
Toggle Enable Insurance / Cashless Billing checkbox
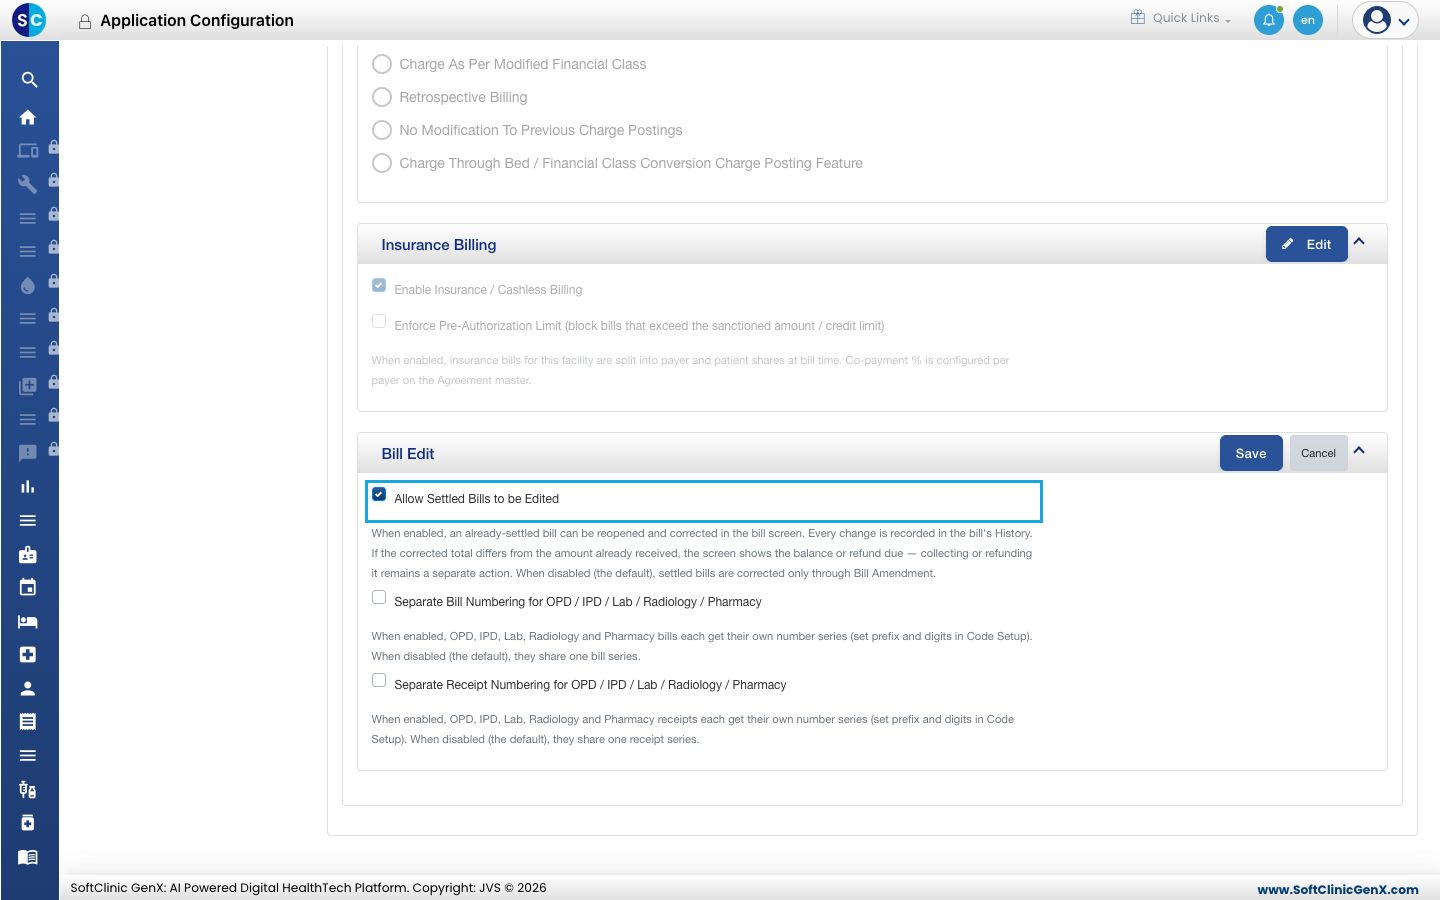click(x=379, y=285)
